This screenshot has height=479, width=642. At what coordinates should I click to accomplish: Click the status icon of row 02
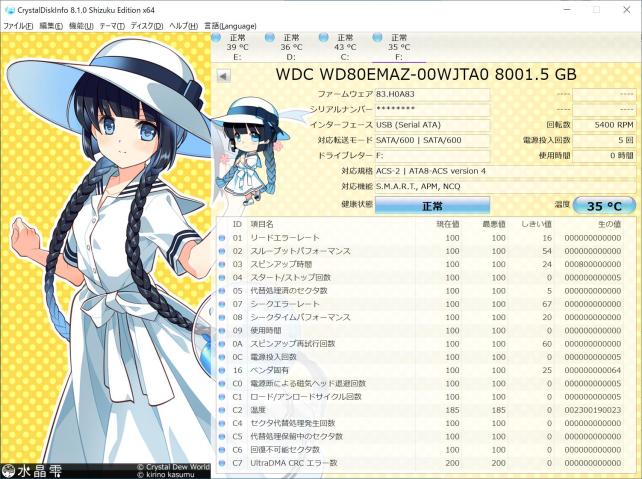tap(222, 251)
